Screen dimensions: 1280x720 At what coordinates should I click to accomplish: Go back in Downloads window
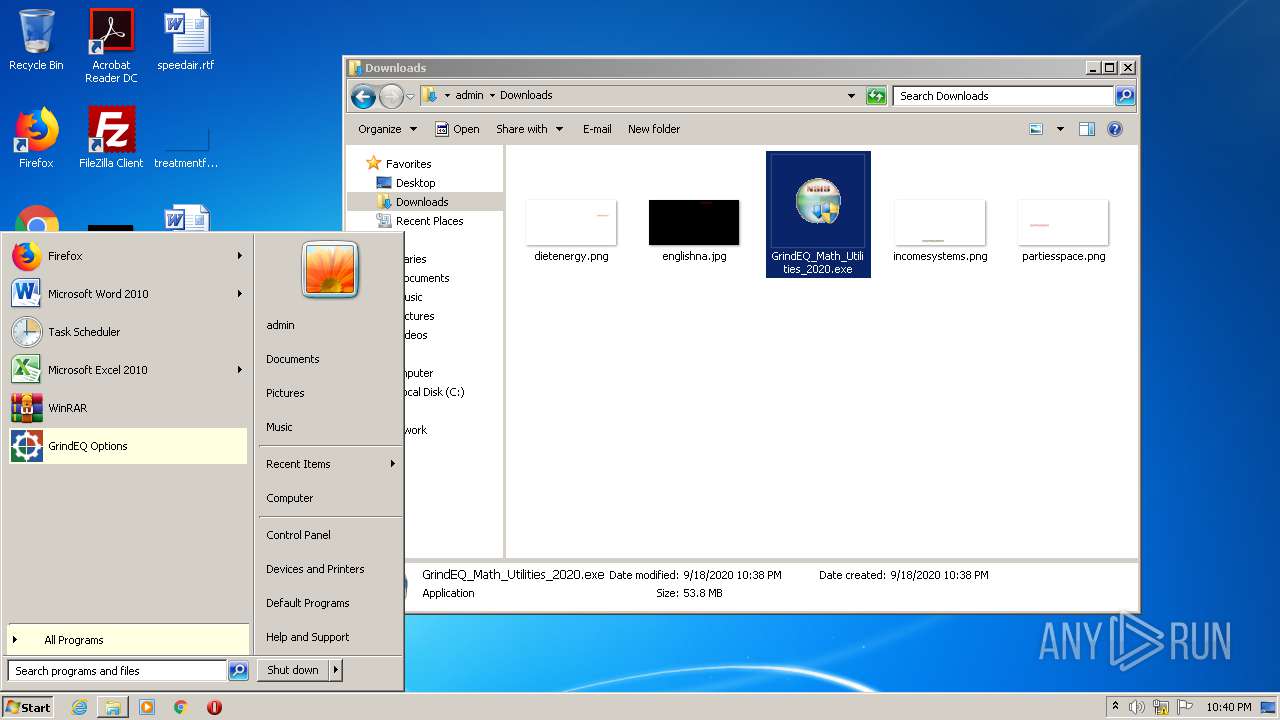click(364, 96)
